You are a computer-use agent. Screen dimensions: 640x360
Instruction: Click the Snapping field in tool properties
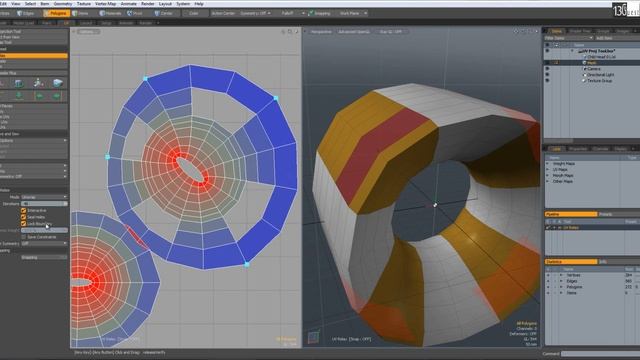(x=43, y=258)
